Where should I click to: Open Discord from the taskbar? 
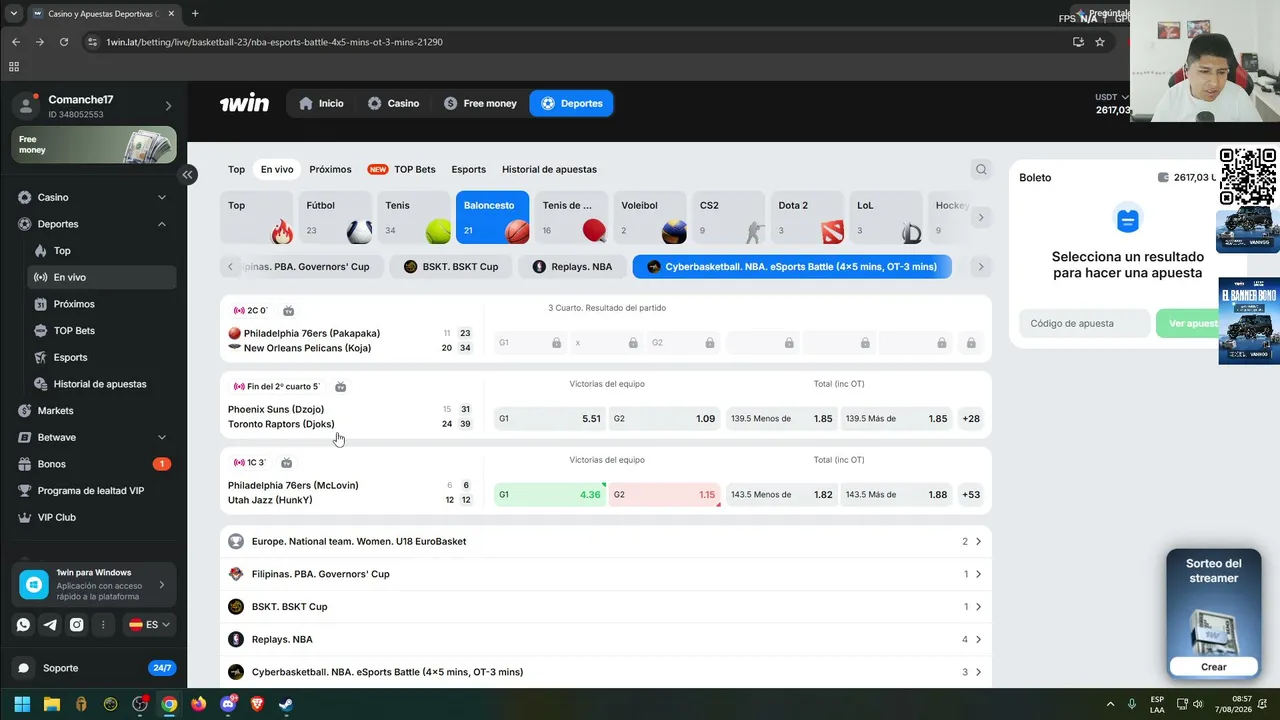point(228,704)
